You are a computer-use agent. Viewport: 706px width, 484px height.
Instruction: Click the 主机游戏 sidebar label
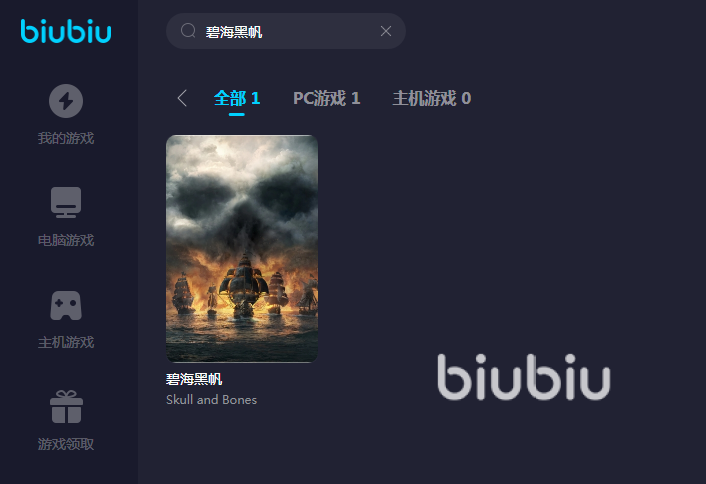click(x=66, y=342)
